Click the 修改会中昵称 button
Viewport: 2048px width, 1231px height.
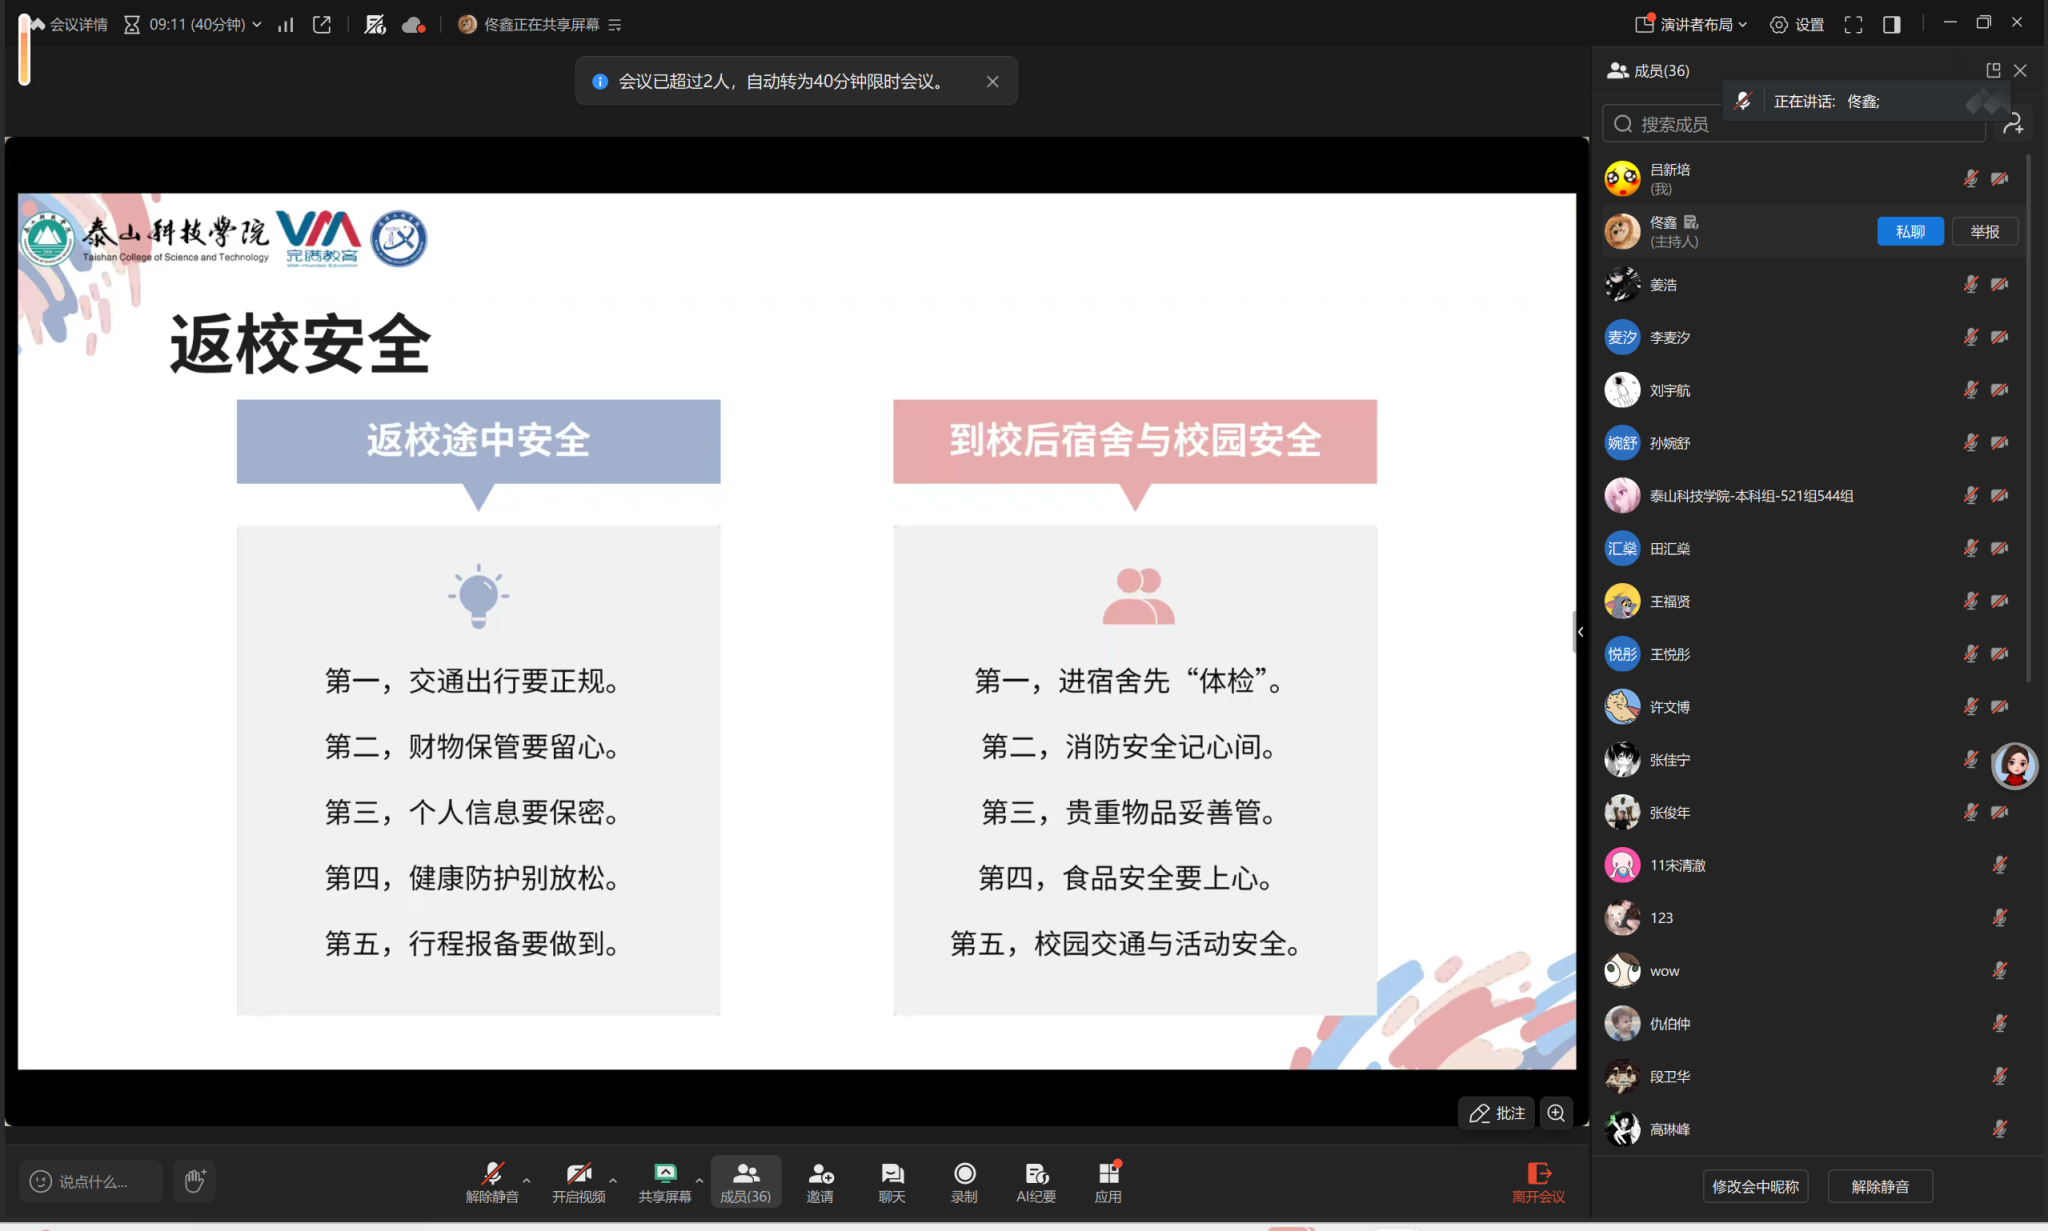coord(1755,1186)
